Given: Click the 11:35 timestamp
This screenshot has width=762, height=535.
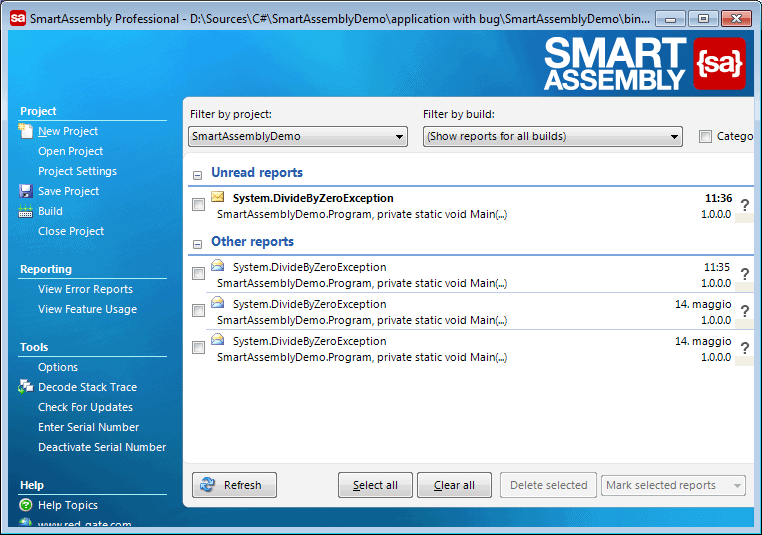Looking at the screenshot, I should pyautogui.click(x=717, y=267).
